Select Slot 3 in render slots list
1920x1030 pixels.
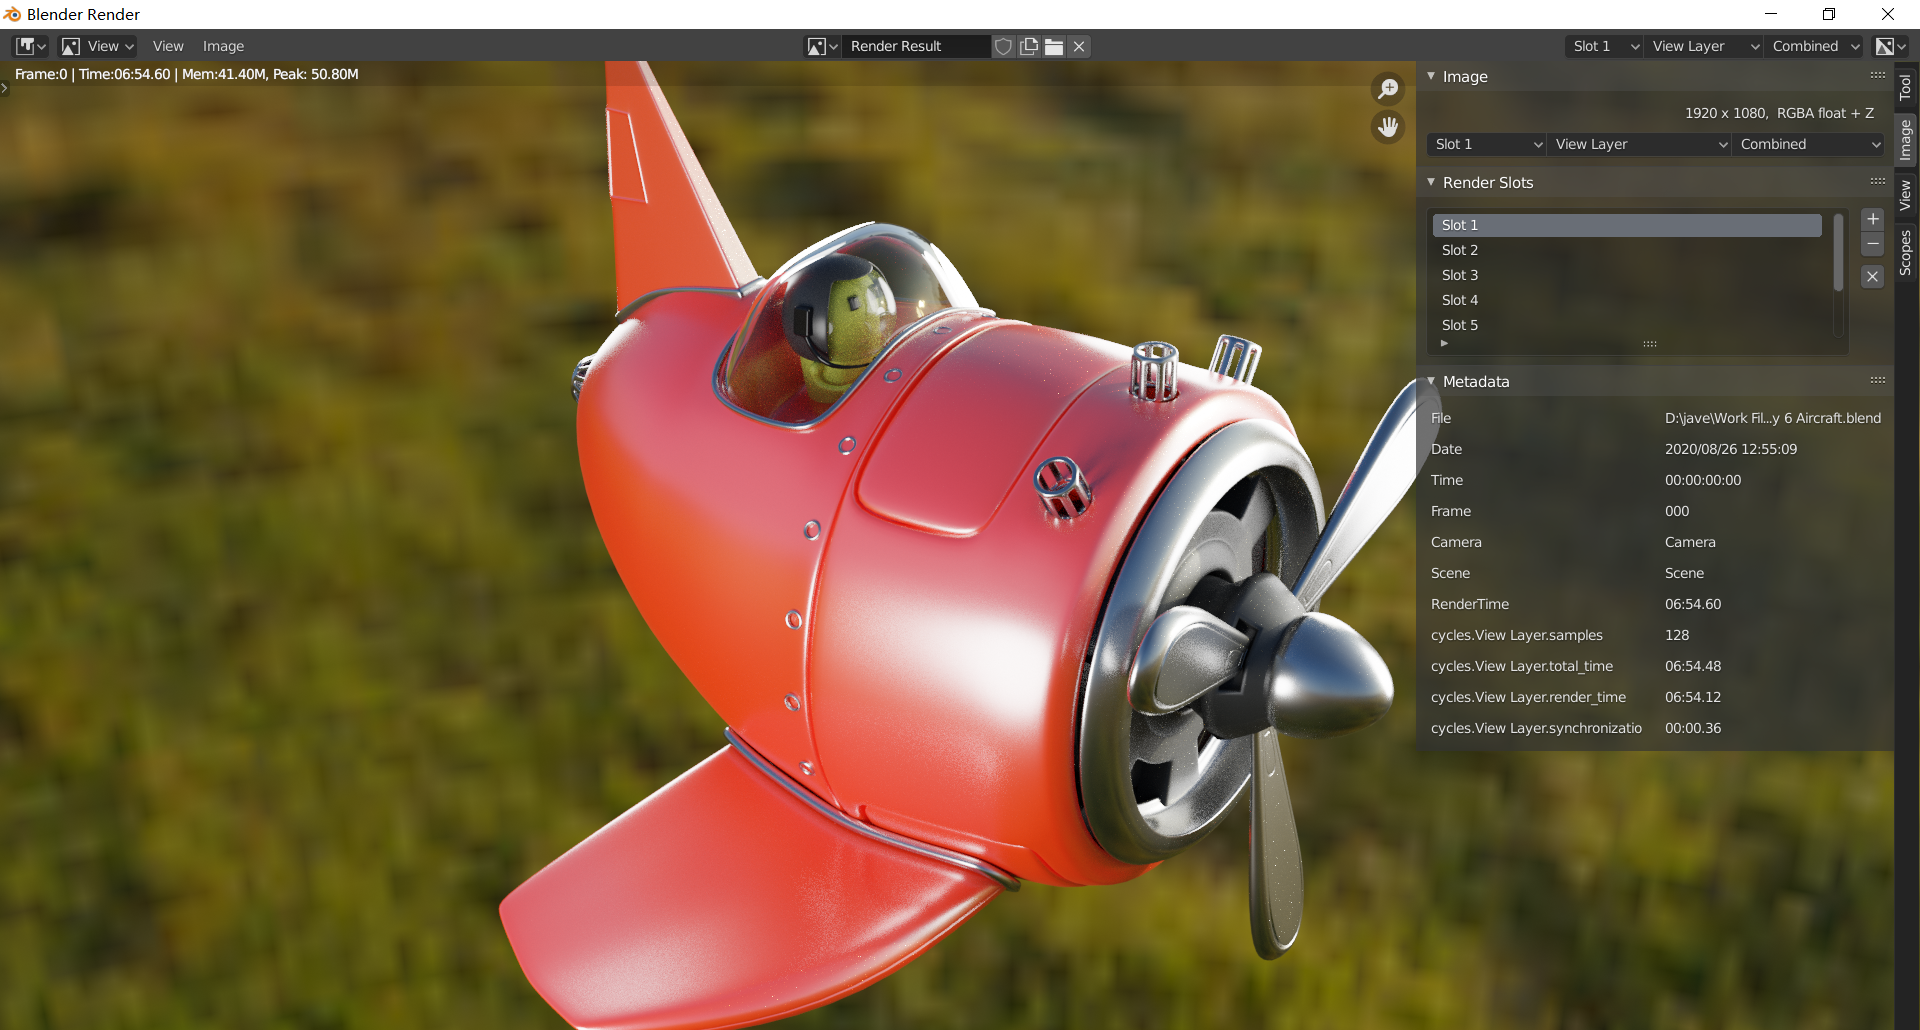pyautogui.click(x=1627, y=275)
